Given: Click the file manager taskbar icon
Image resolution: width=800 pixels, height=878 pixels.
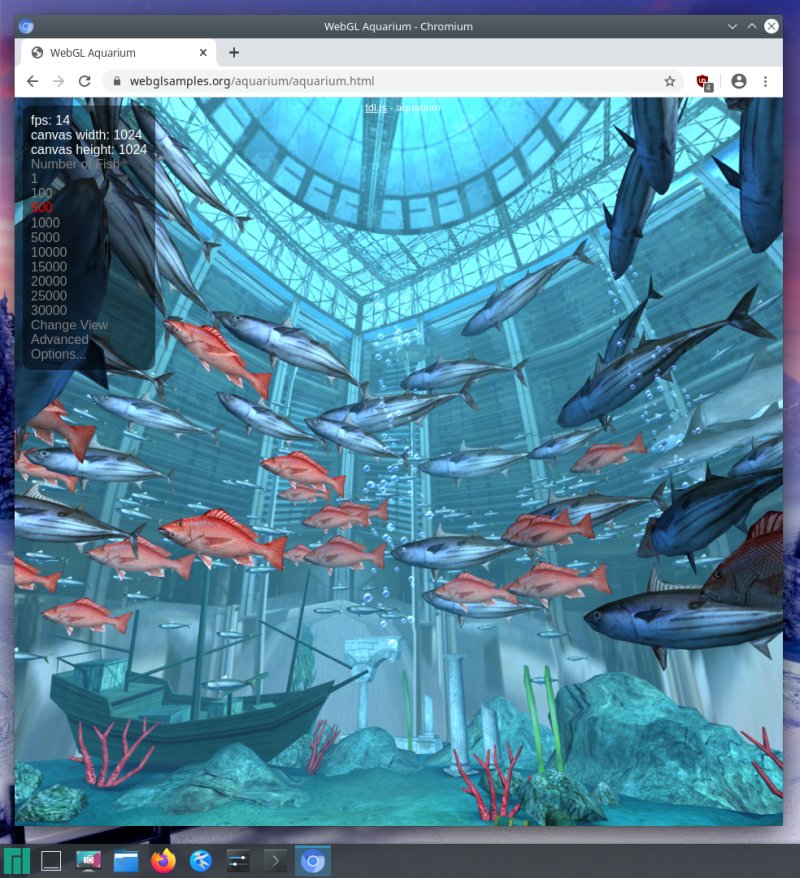Looking at the screenshot, I should pos(125,859).
